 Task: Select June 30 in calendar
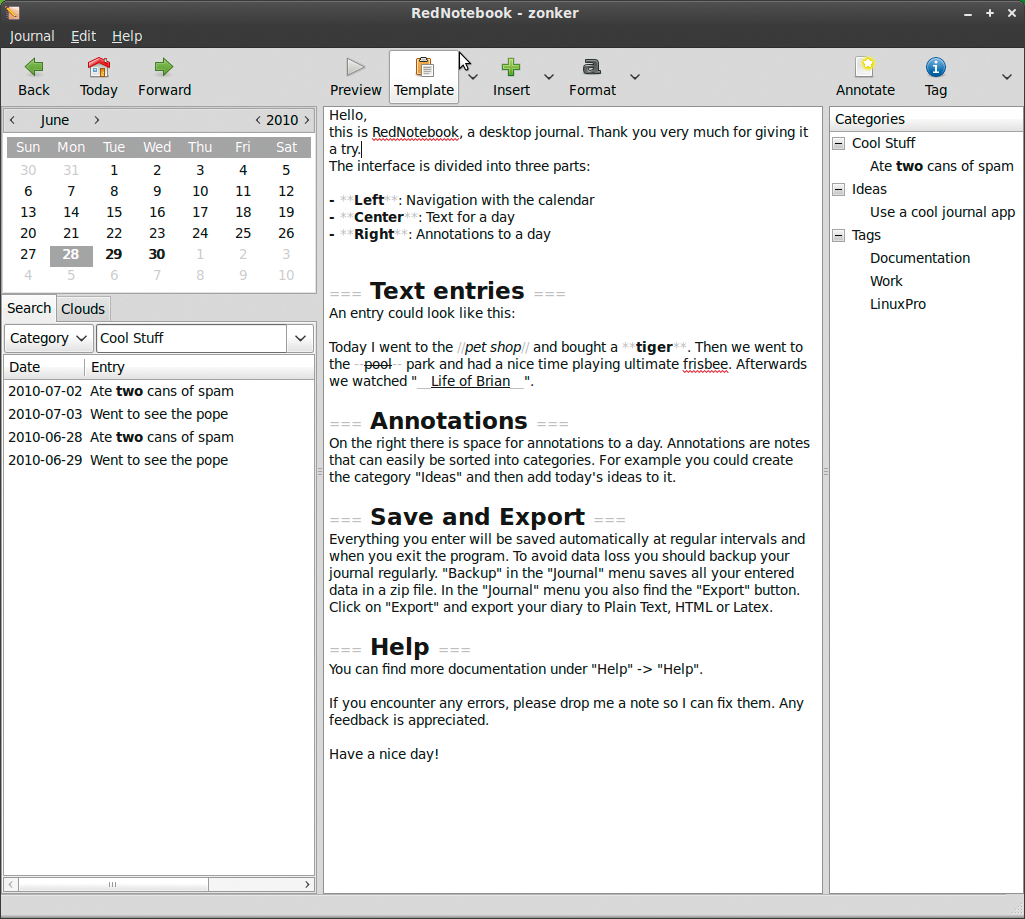[157, 254]
